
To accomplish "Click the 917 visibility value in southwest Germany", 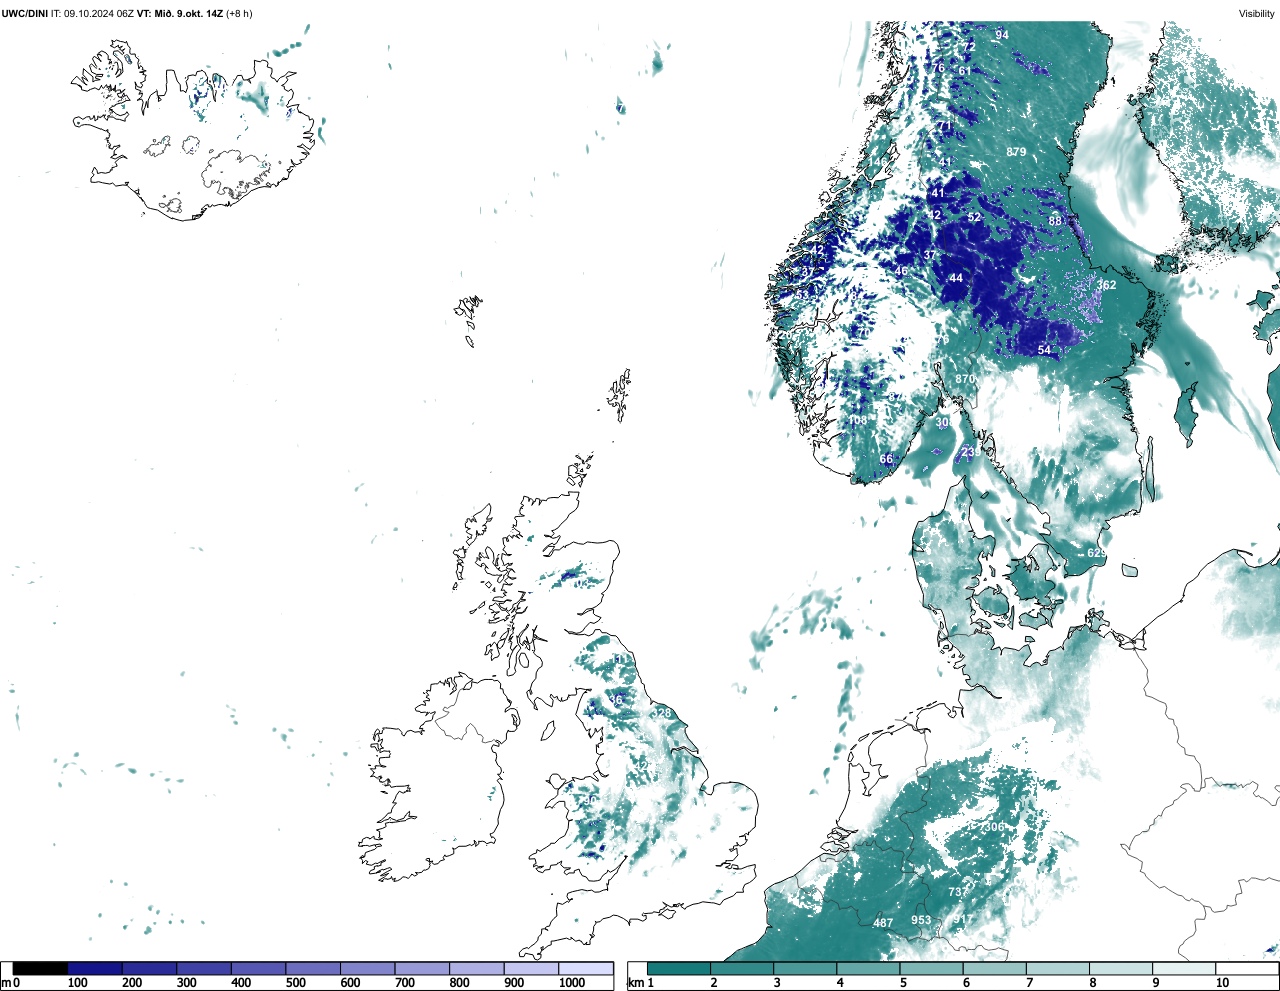I will (963, 920).
